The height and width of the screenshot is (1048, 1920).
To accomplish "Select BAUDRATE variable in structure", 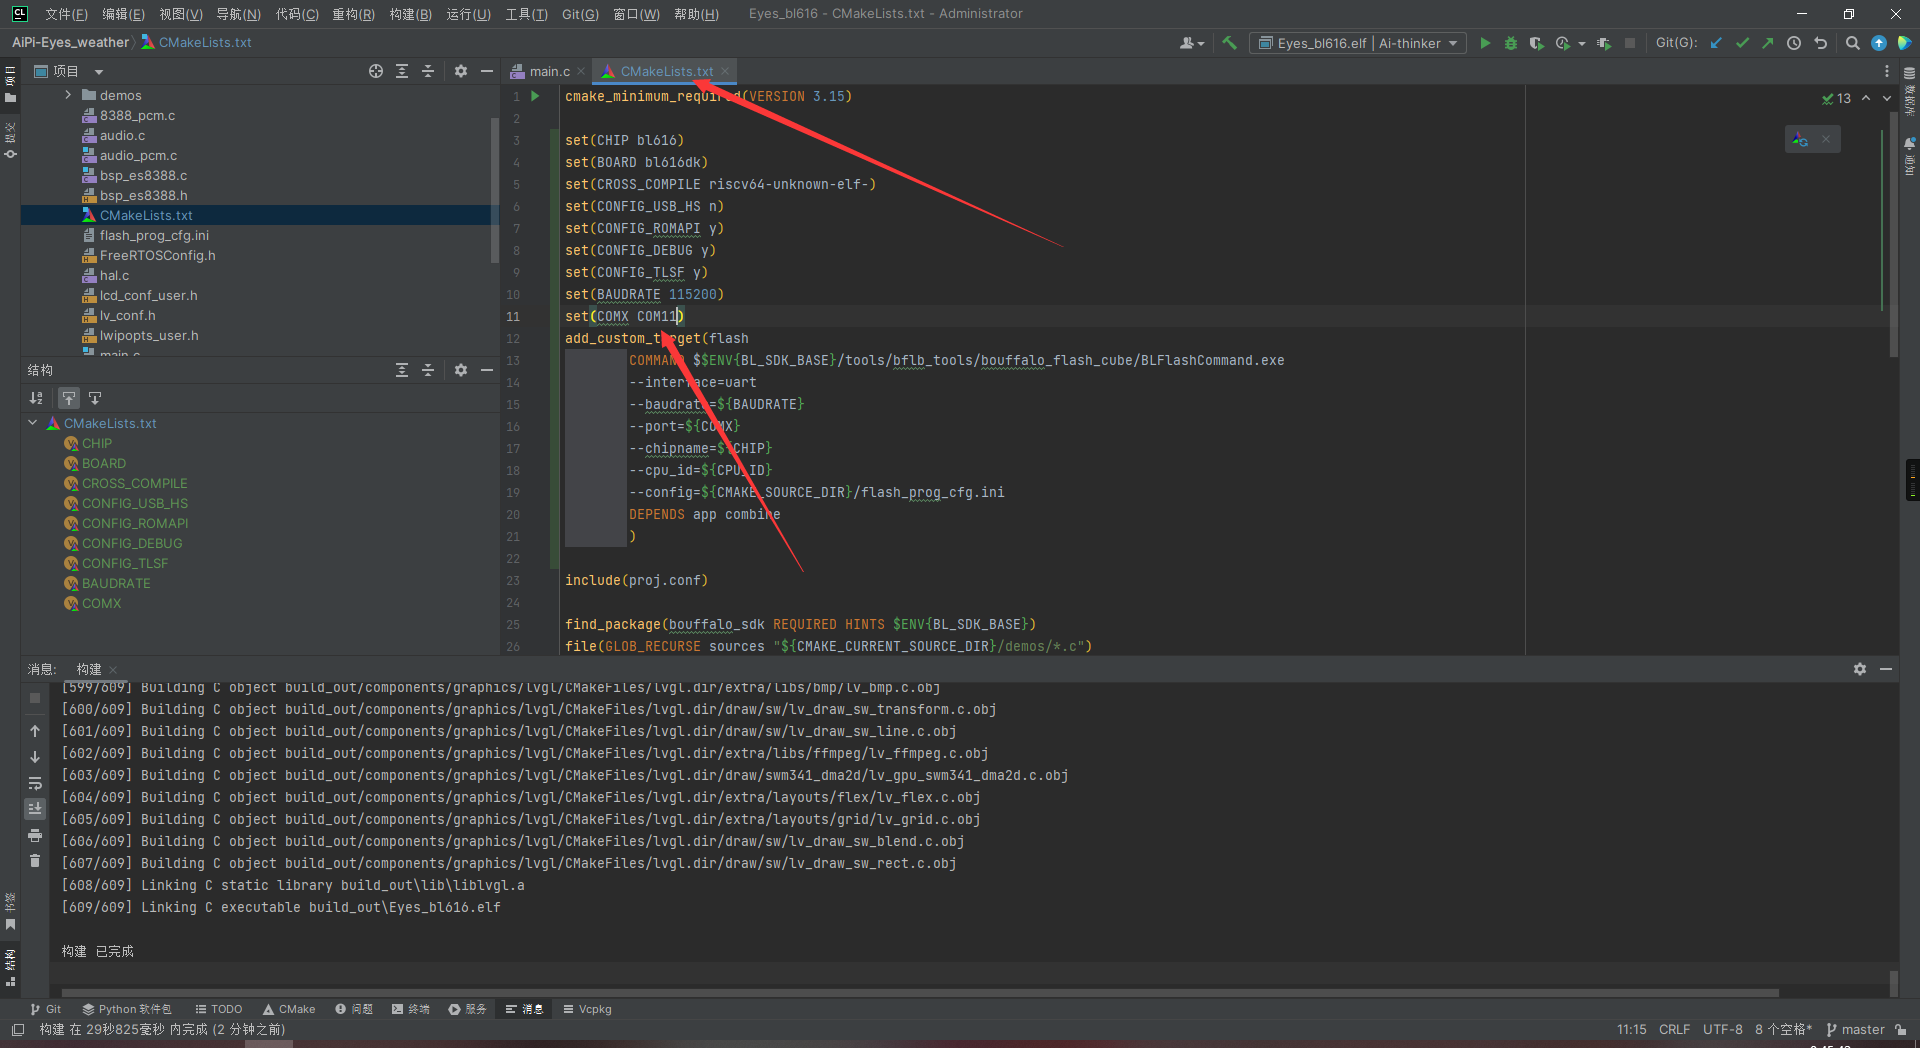I will (116, 583).
